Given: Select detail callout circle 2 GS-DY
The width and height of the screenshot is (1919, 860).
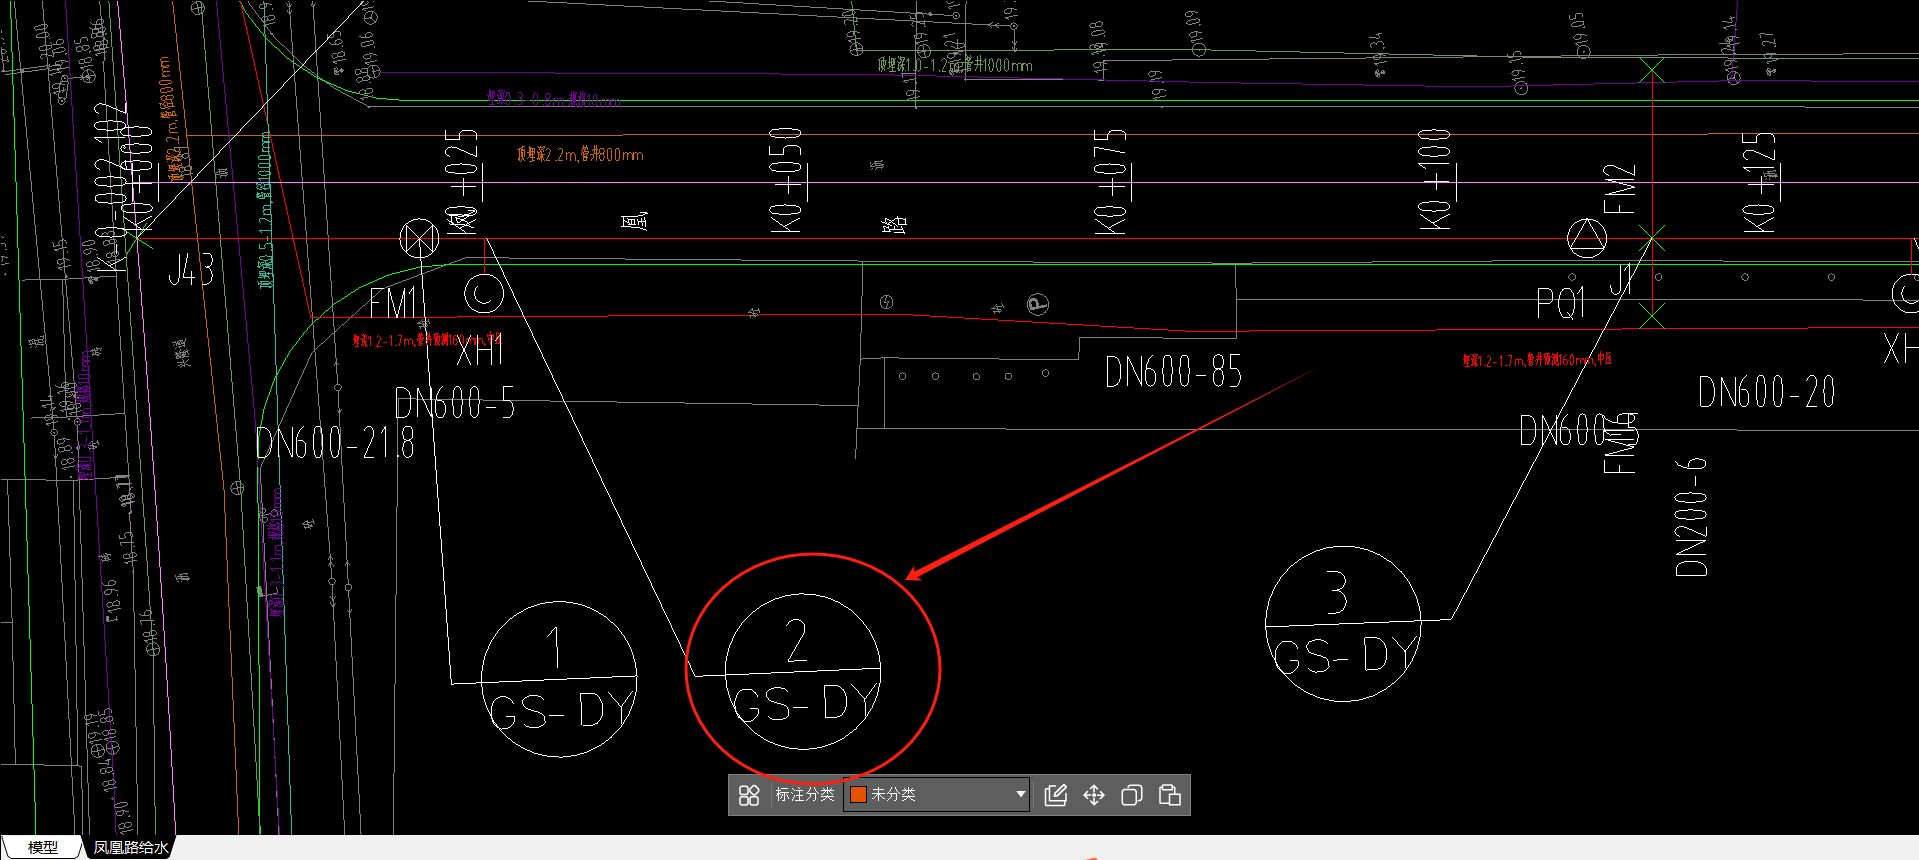Looking at the screenshot, I should point(803,671).
